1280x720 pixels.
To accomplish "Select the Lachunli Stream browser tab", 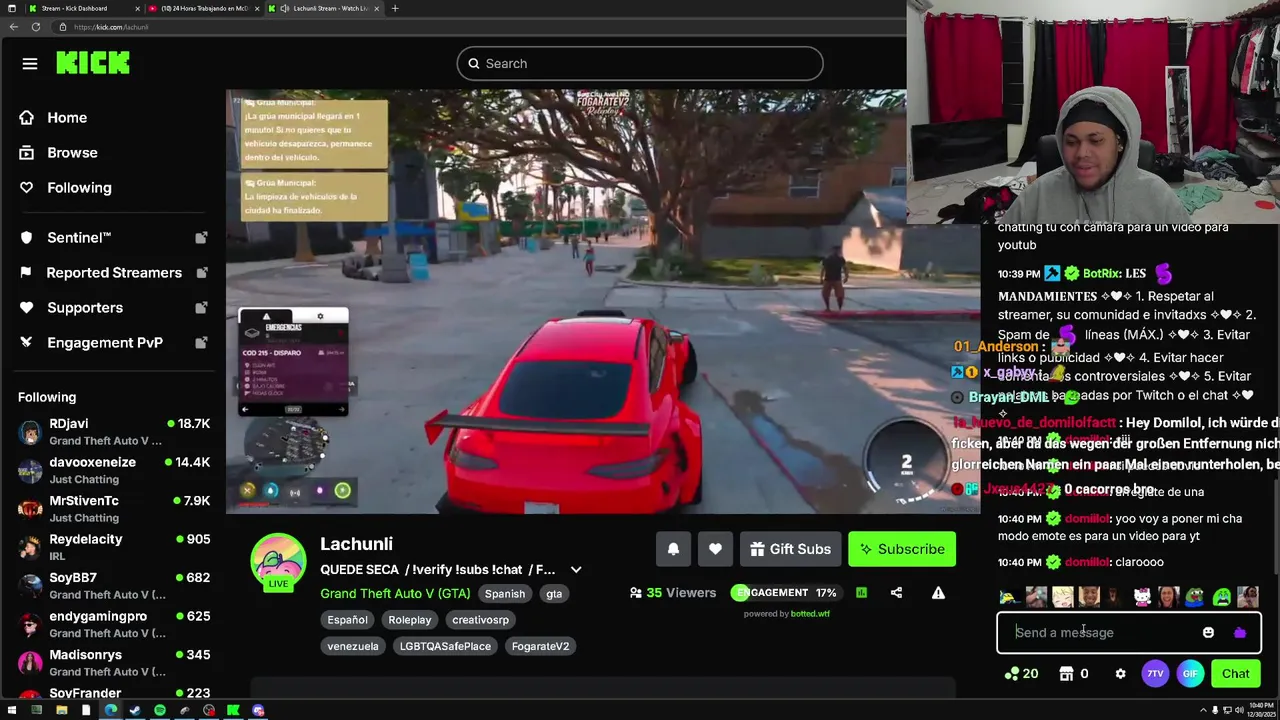I will pyautogui.click(x=324, y=8).
